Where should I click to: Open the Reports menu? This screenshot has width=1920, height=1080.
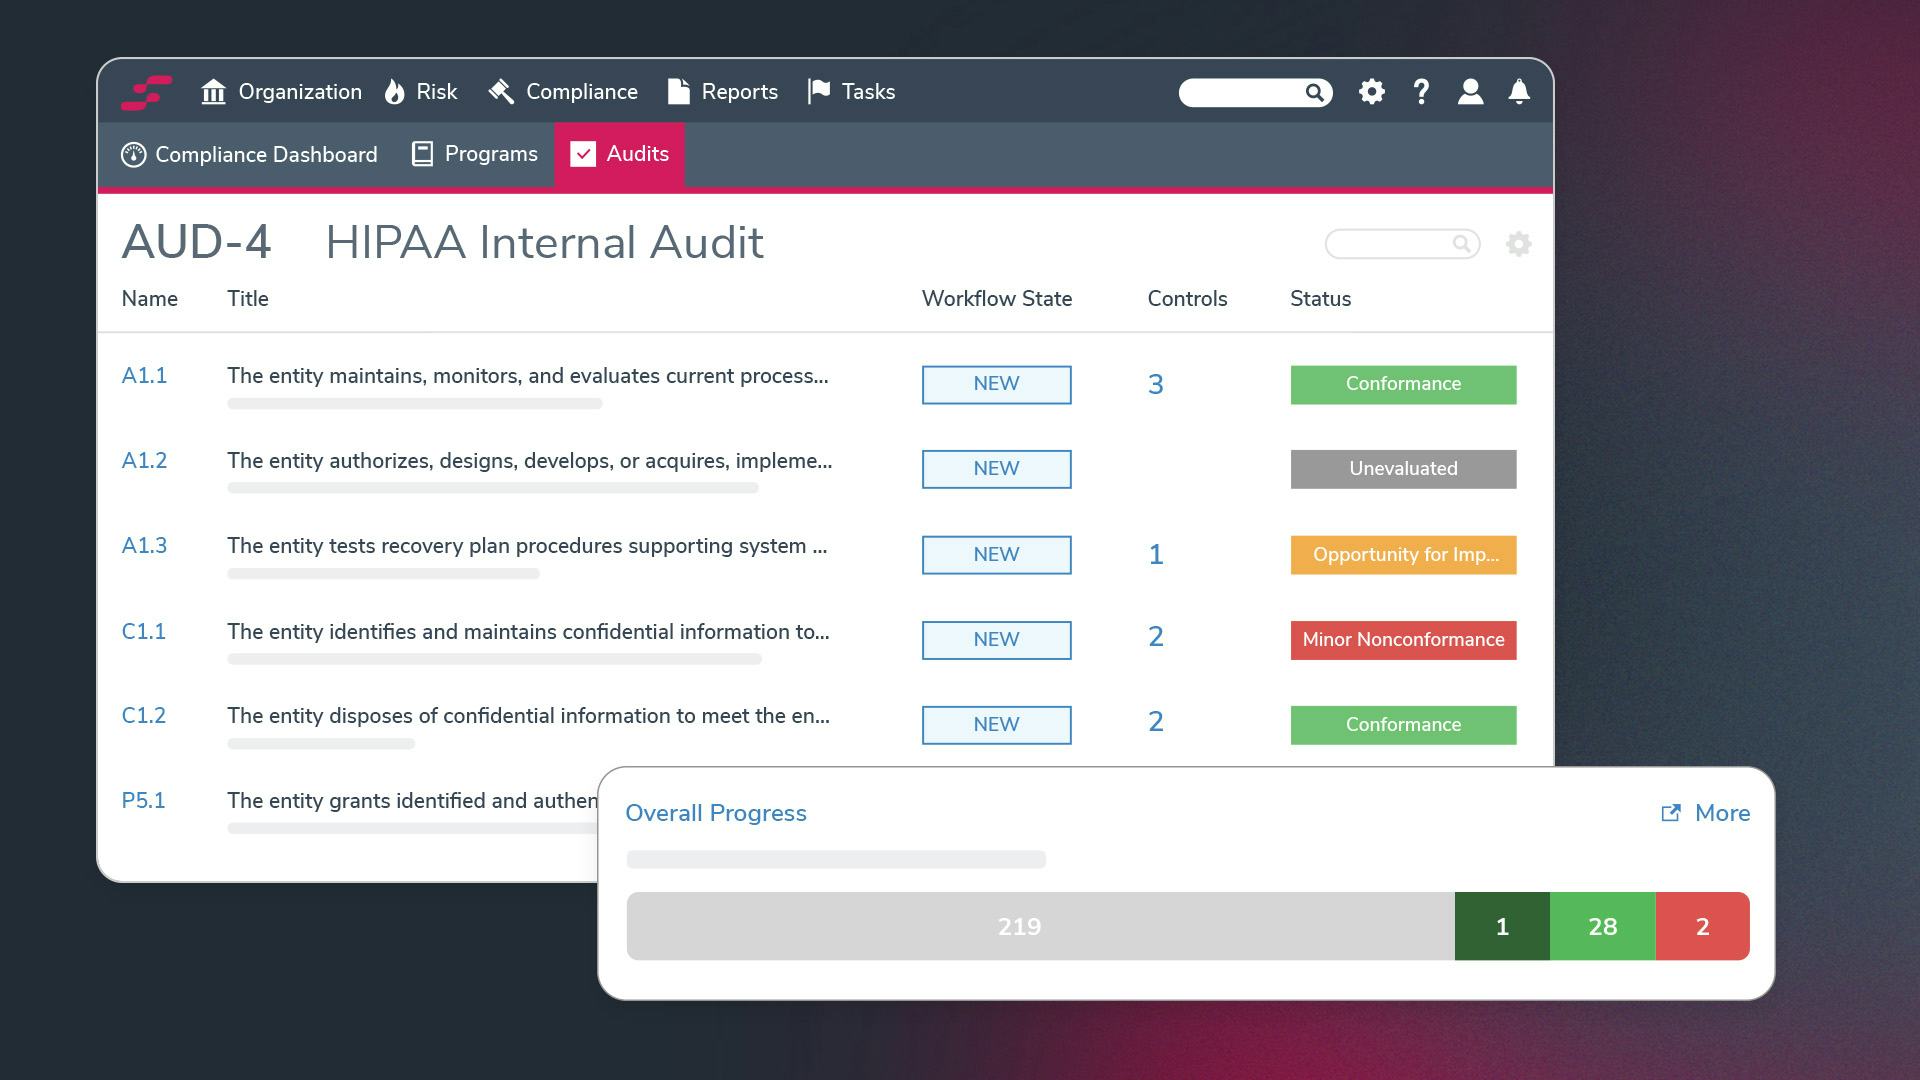click(x=722, y=92)
